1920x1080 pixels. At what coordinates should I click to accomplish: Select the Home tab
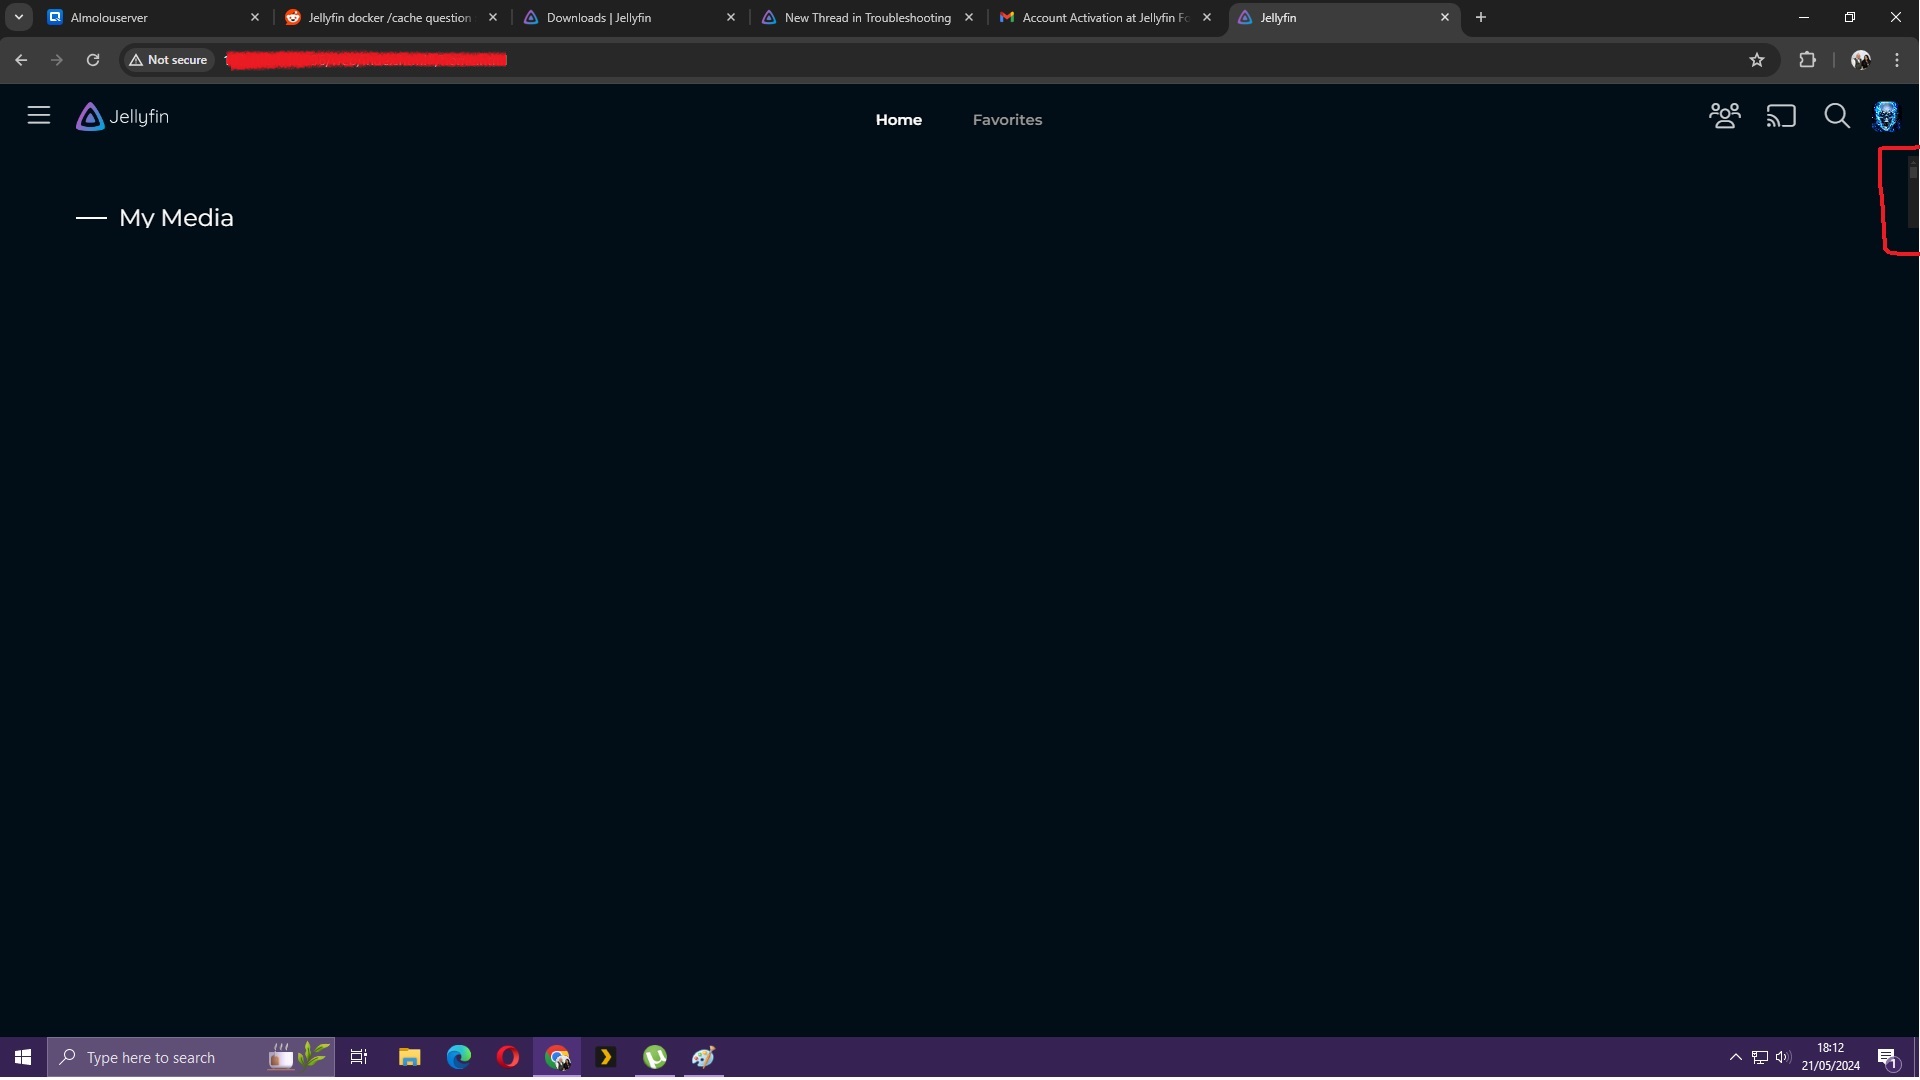point(898,120)
